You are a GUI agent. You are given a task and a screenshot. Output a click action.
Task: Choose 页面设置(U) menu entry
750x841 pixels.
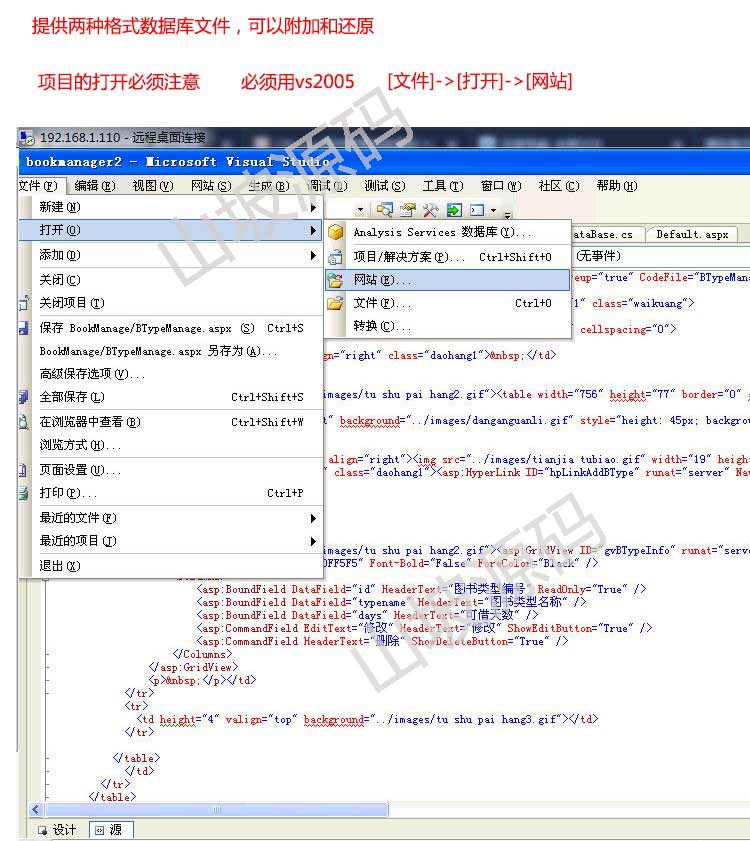(x=171, y=470)
